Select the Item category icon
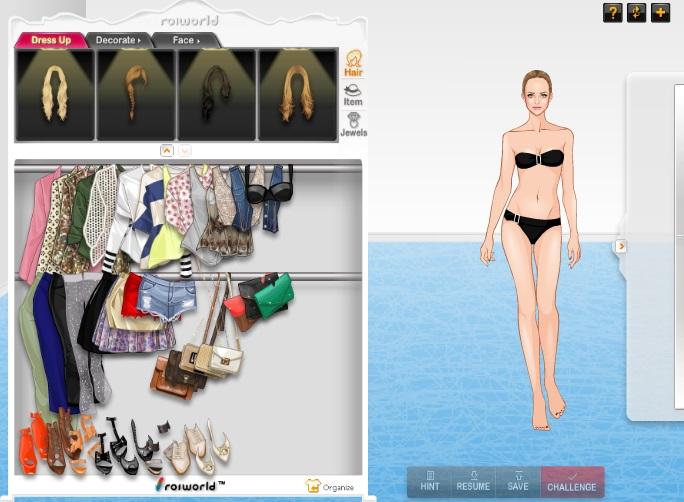This screenshot has width=684, height=502. point(353,94)
